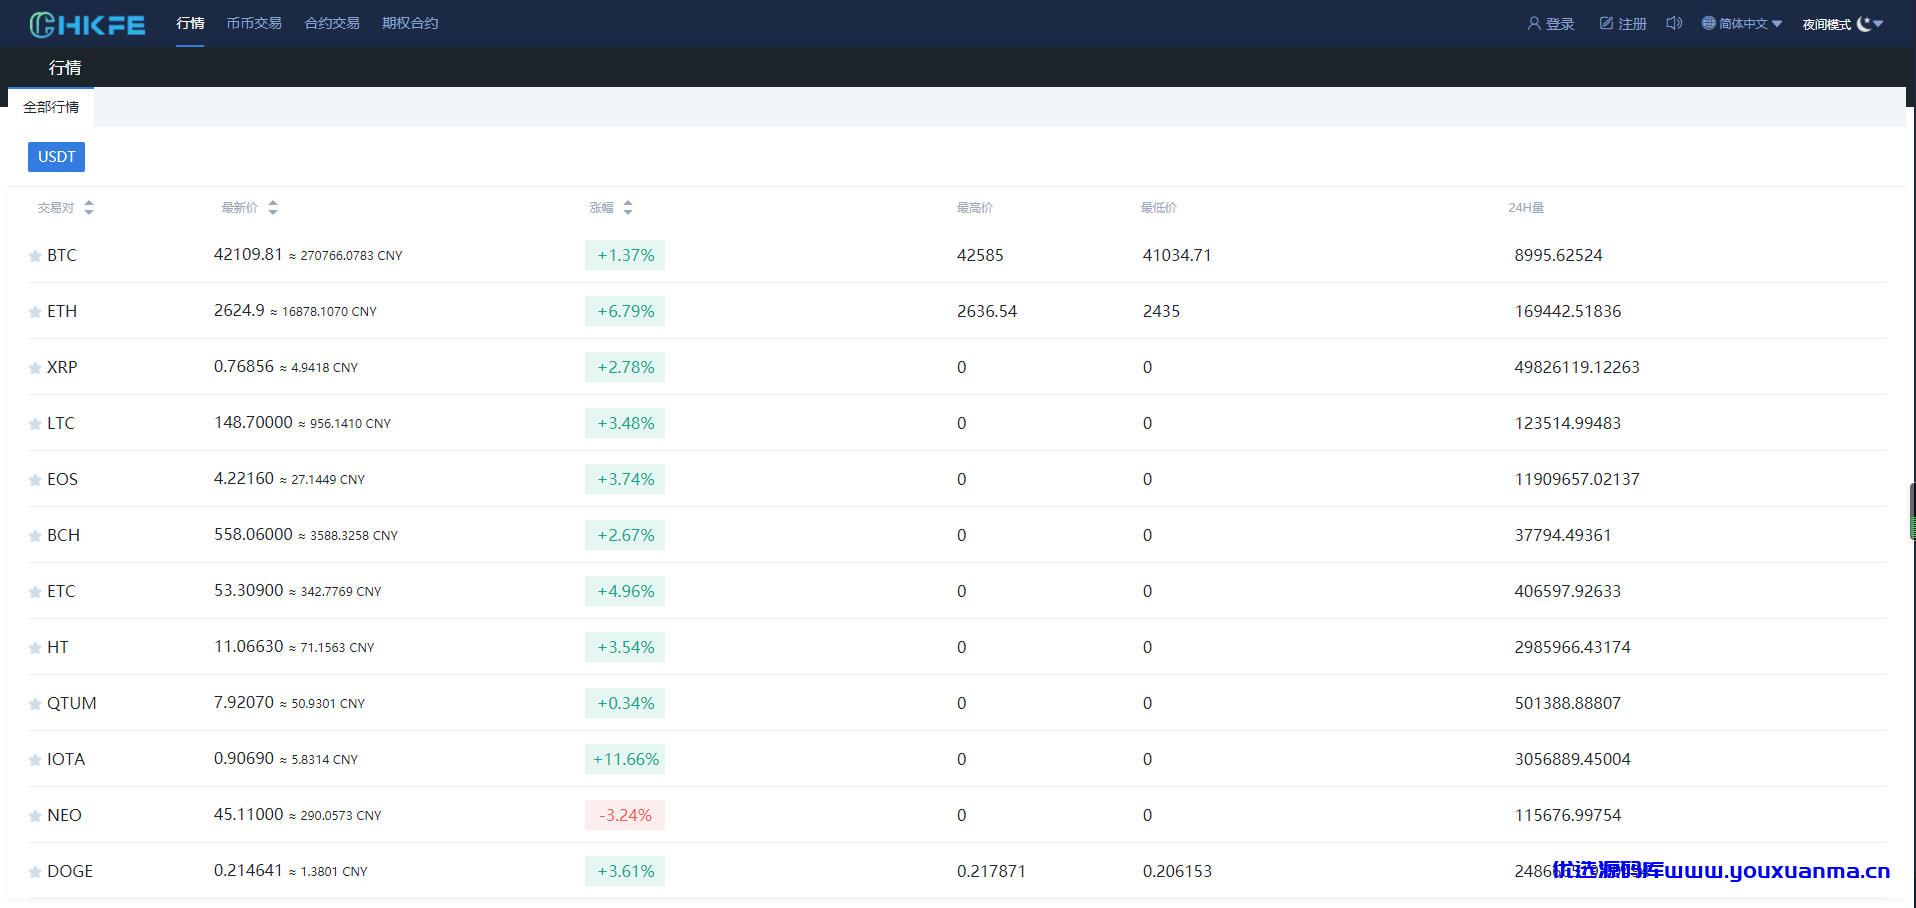This screenshot has width=1916, height=908.
Task: Open the 注册 register link
Action: [1623, 23]
